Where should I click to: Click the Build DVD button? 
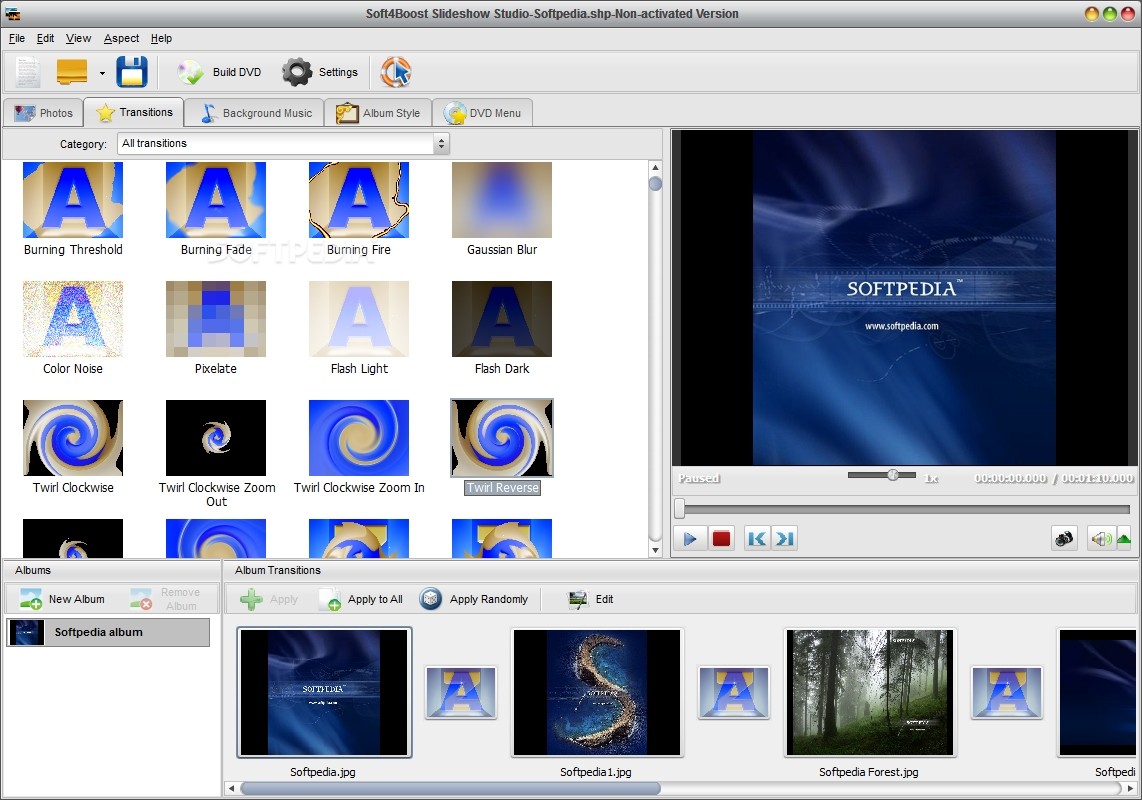click(x=219, y=72)
